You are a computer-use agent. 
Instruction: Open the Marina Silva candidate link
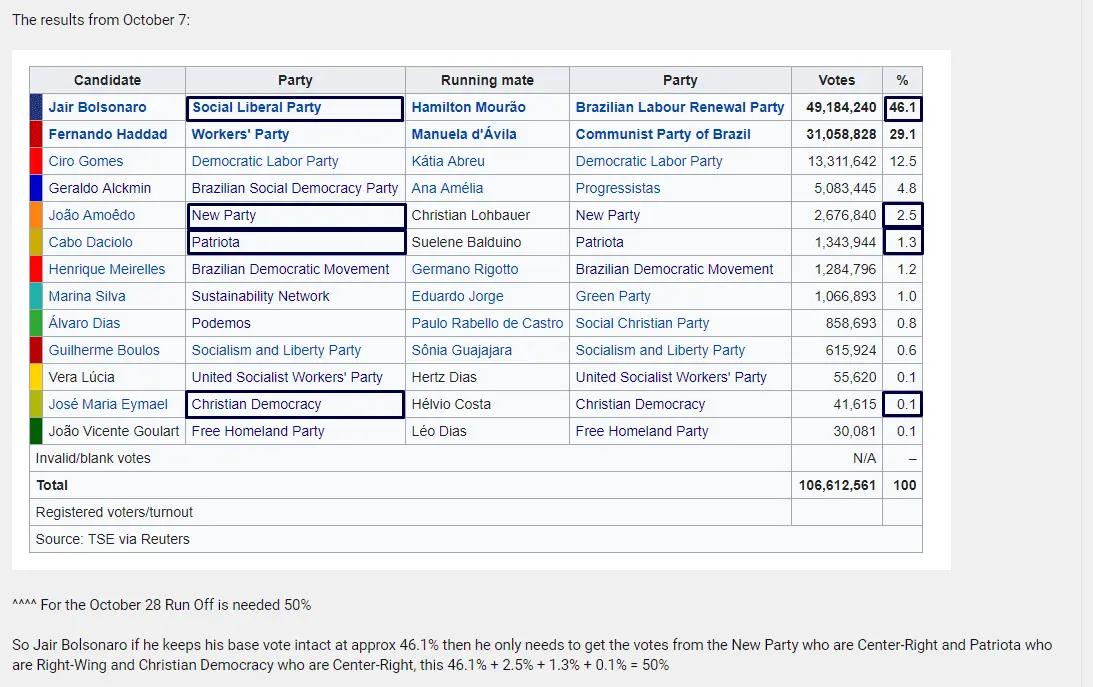87,296
